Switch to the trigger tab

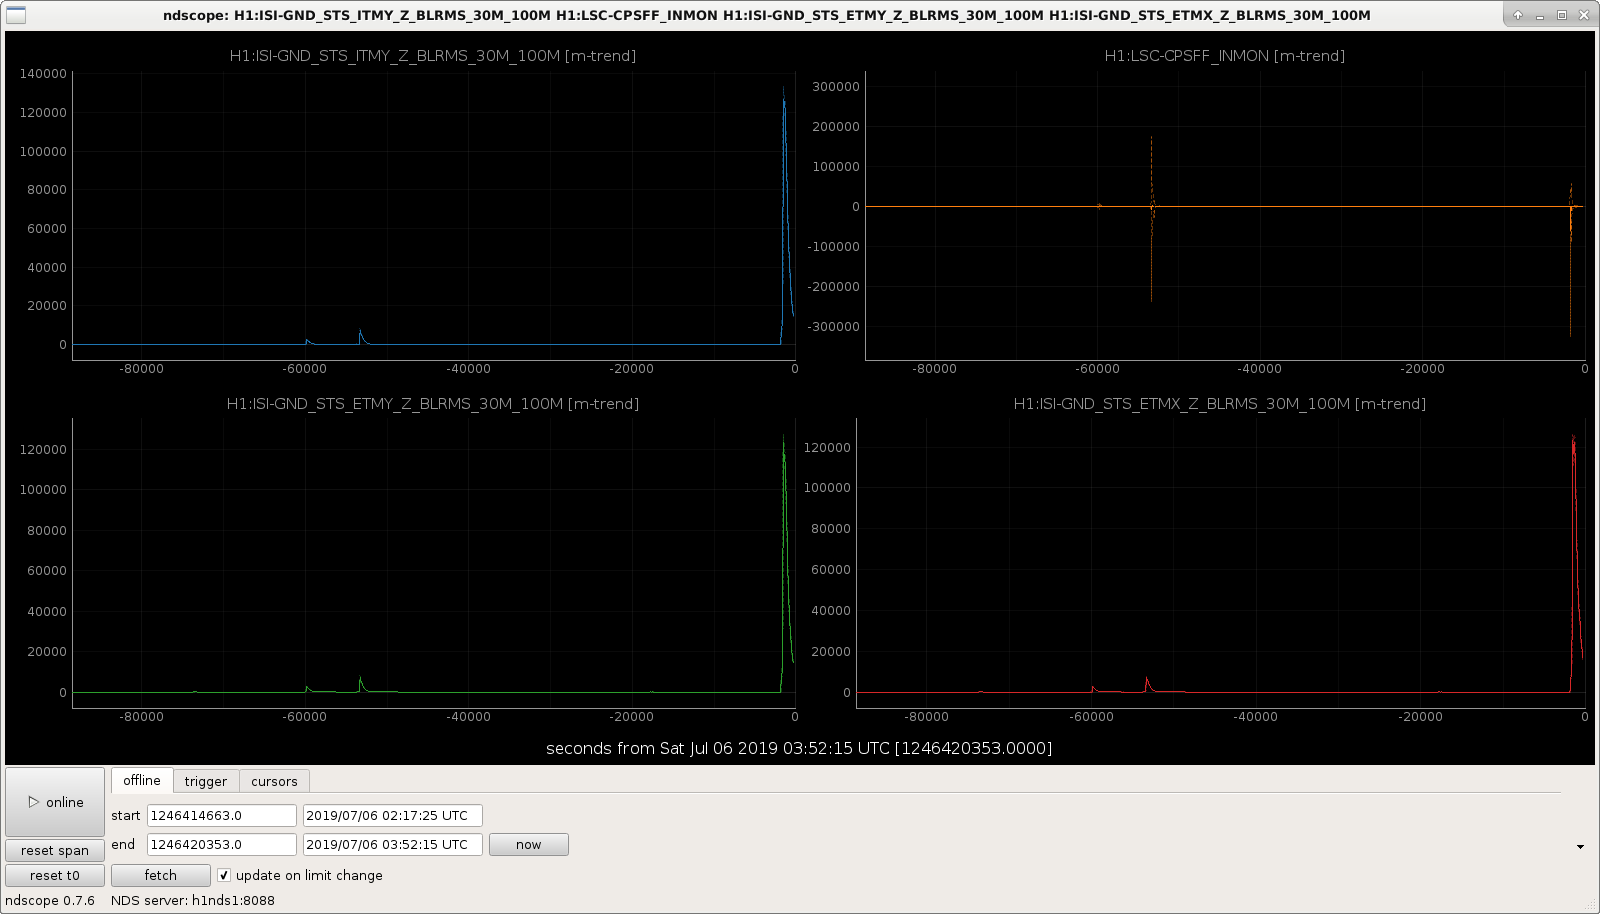[206, 781]
